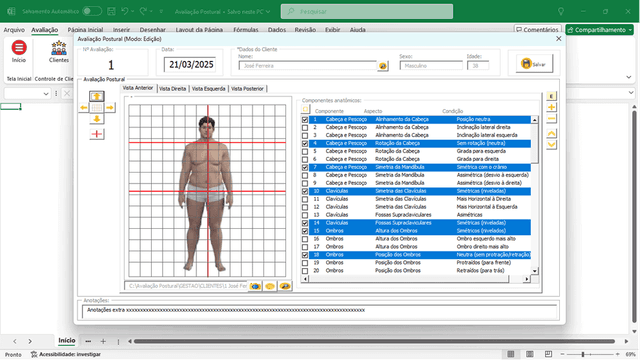Switch to Page Break Preview in status bar
Image resolution: width=640 pixels, height=360 pixels.
[549, 354]
